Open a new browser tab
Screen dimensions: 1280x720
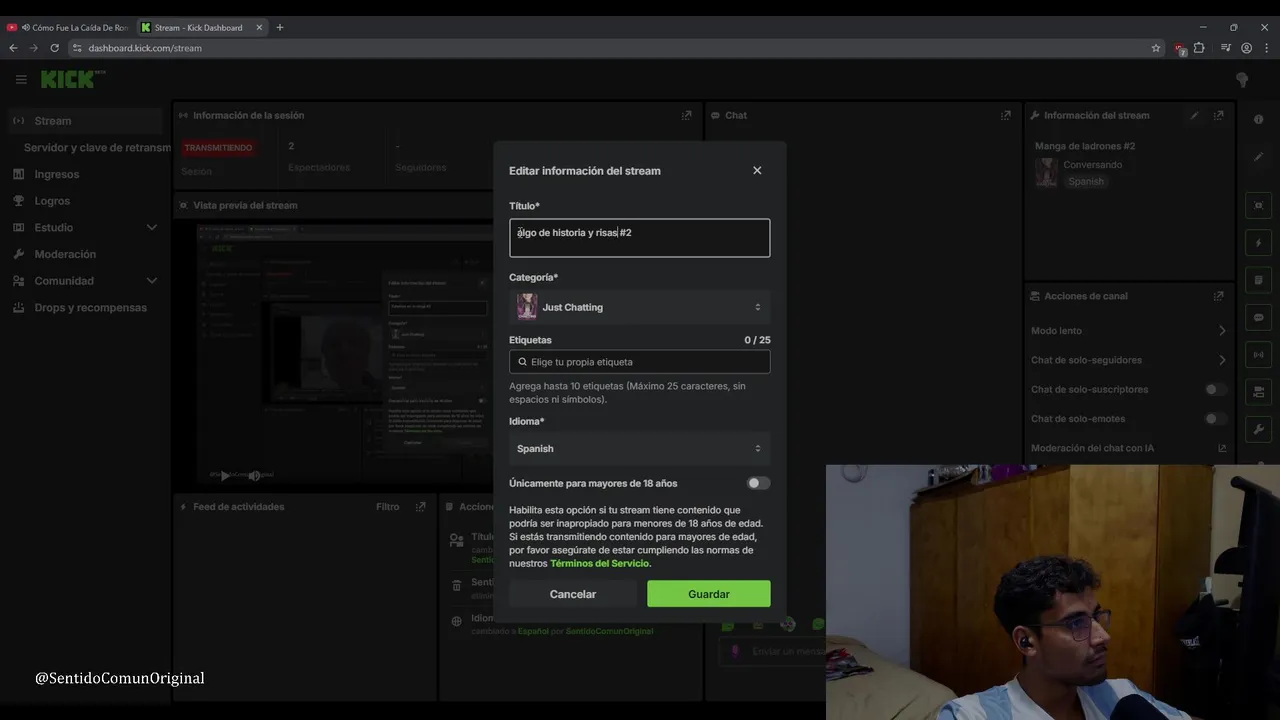click(280, 27)
